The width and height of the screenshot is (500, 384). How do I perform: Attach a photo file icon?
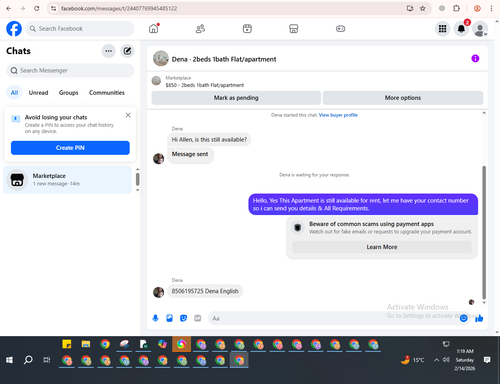point(170,318)
